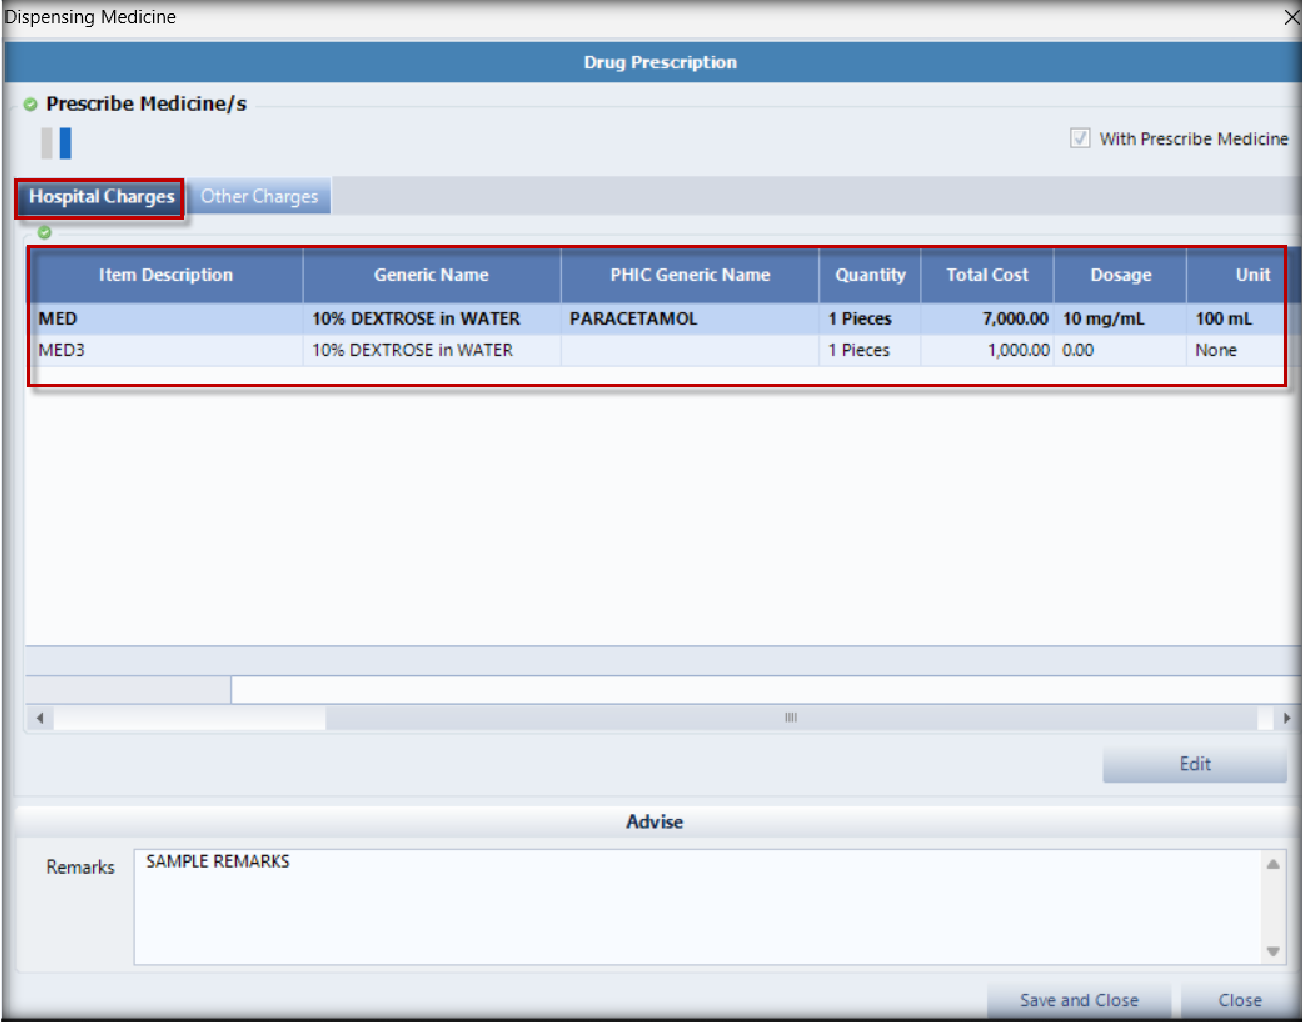Toggle the With Prescribe Medicine checkbox
Screen dimensions: 1302x1022
[x=1080, y=138]
